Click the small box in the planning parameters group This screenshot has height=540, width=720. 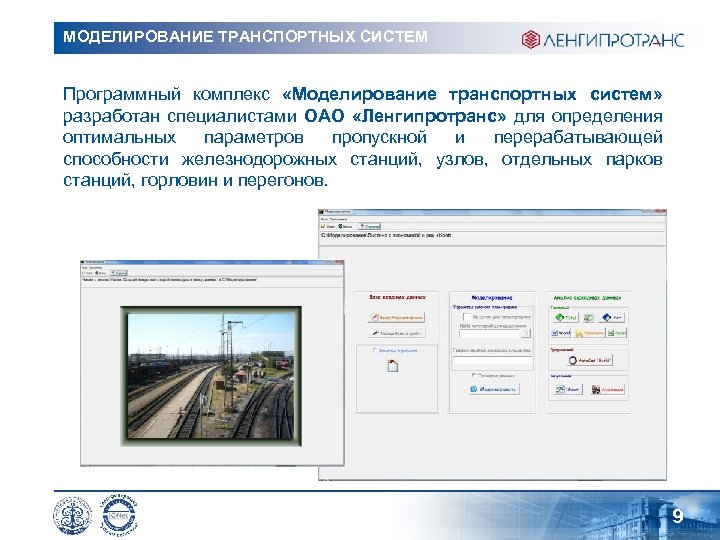coord(466,317)
